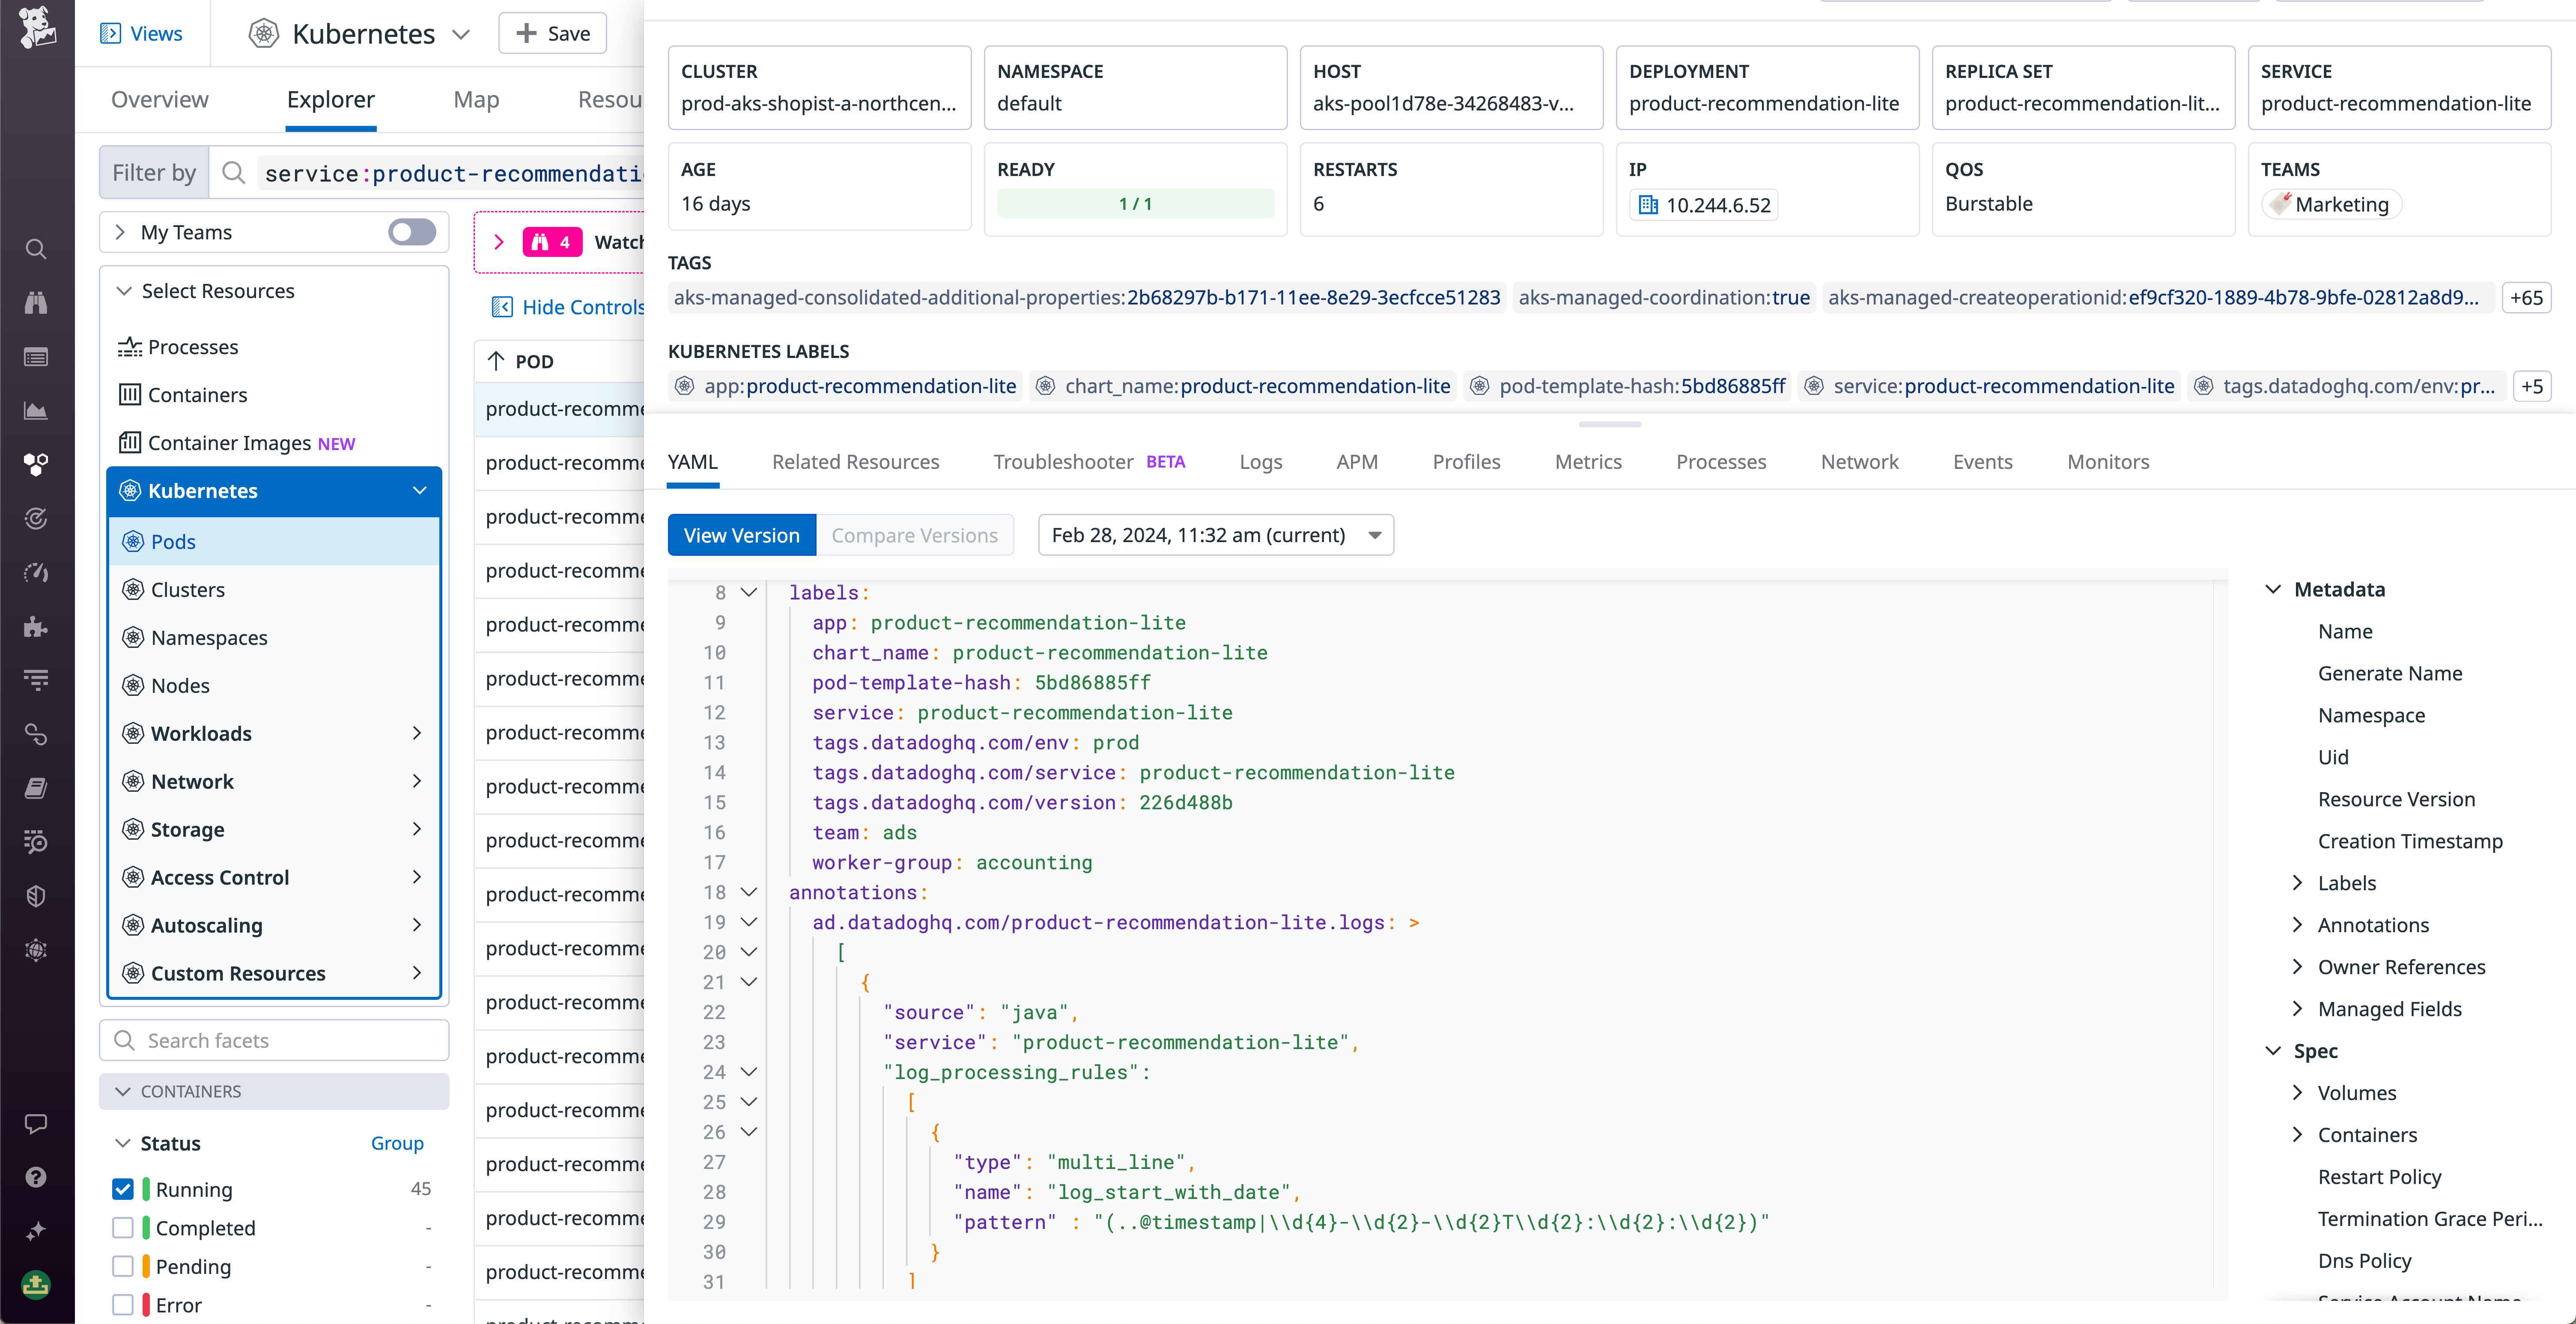
Task: Click the Save button
Action: click(552, 33)
